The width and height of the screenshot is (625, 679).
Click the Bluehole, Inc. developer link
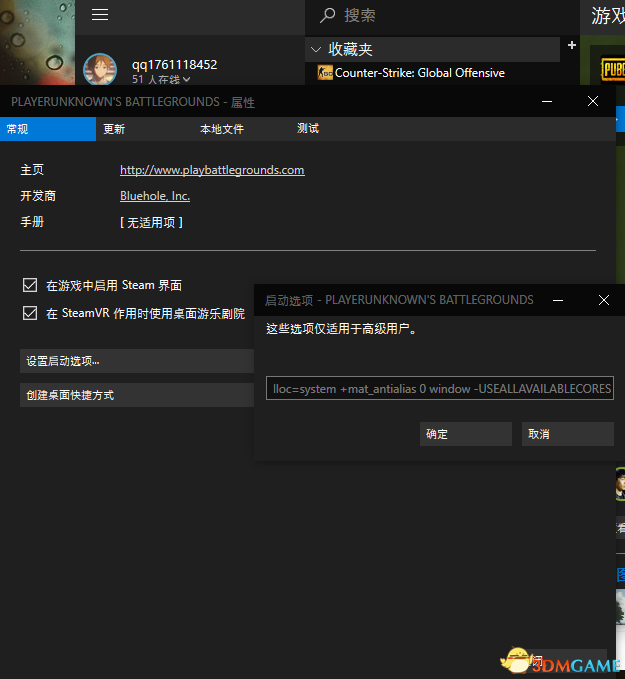(155, 196)
